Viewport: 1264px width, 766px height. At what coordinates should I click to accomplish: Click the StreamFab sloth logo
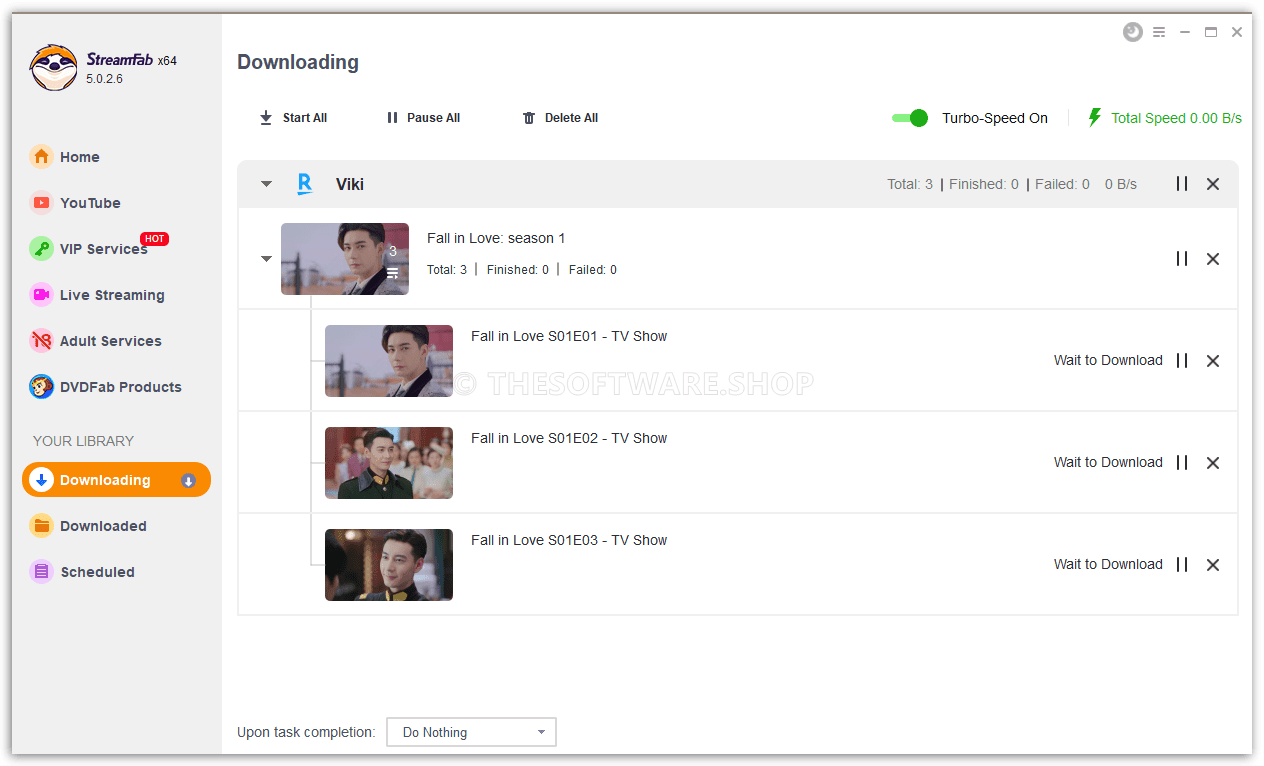tap(54, 68)
